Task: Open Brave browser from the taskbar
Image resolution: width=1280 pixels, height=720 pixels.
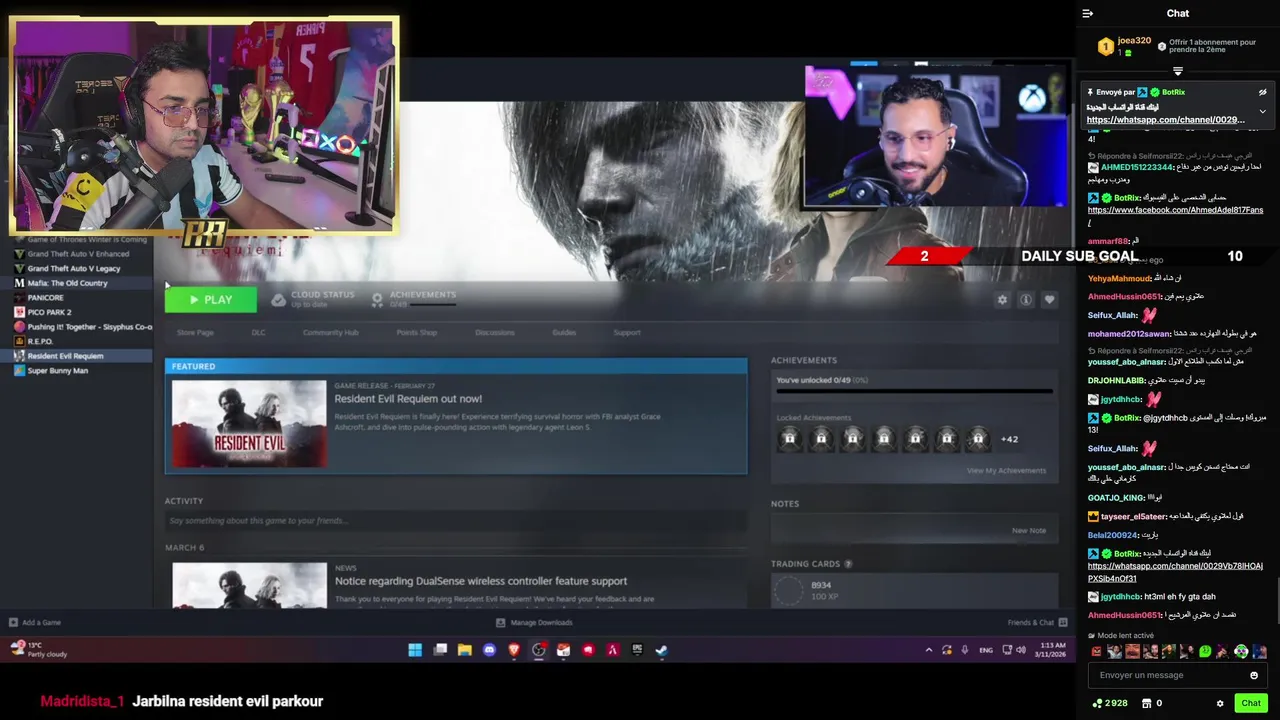Action: 514,650
